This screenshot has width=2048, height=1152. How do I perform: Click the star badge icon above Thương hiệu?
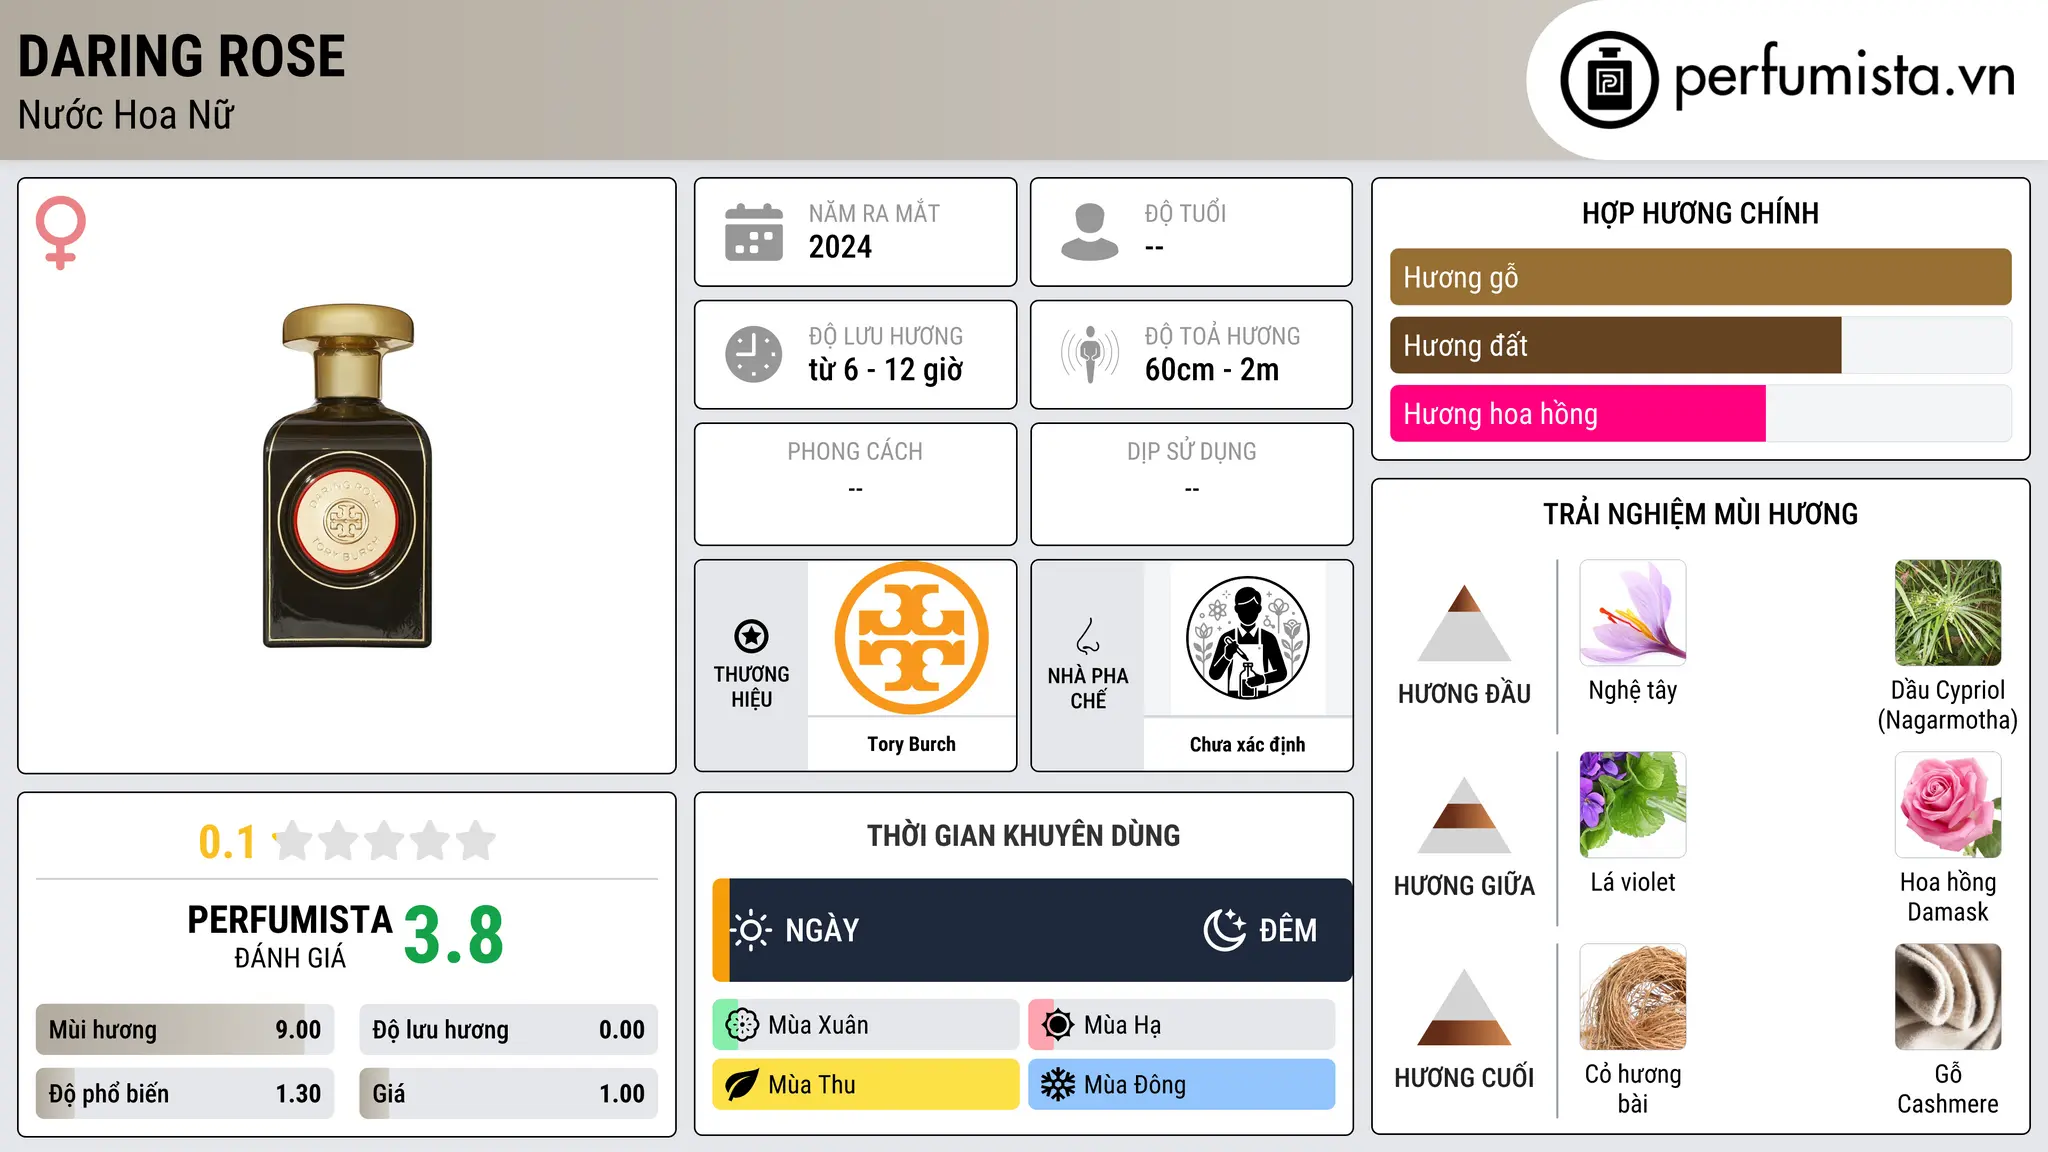point(751,636)
